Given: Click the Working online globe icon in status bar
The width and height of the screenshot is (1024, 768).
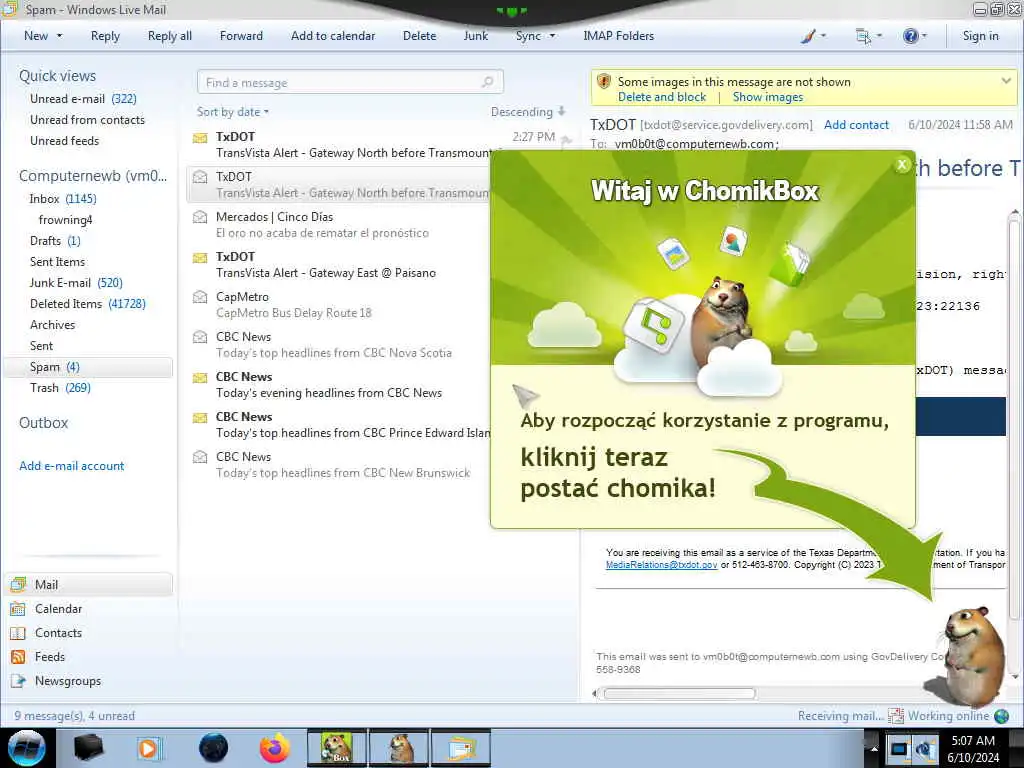Looking at the screenshot, I should (1001, 716).
